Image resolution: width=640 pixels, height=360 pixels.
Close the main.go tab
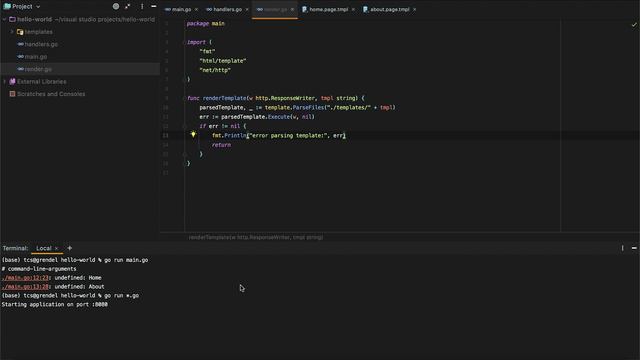tap(196, 9)
